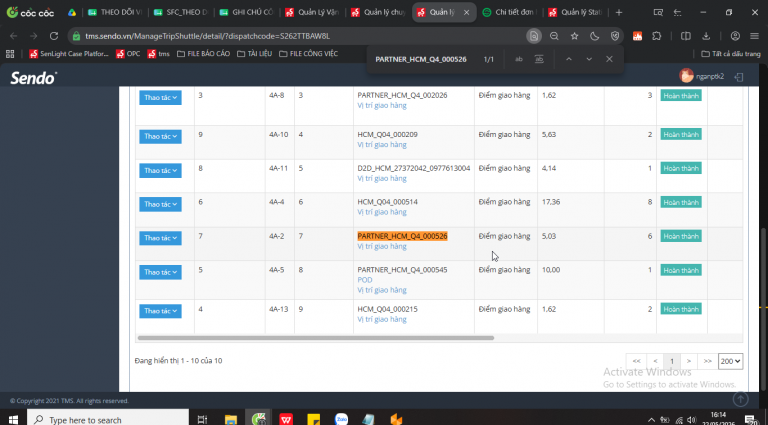Switch to GHI CHÚ CÓ tab
Screen dimensions: 768x425
point(246,13)
